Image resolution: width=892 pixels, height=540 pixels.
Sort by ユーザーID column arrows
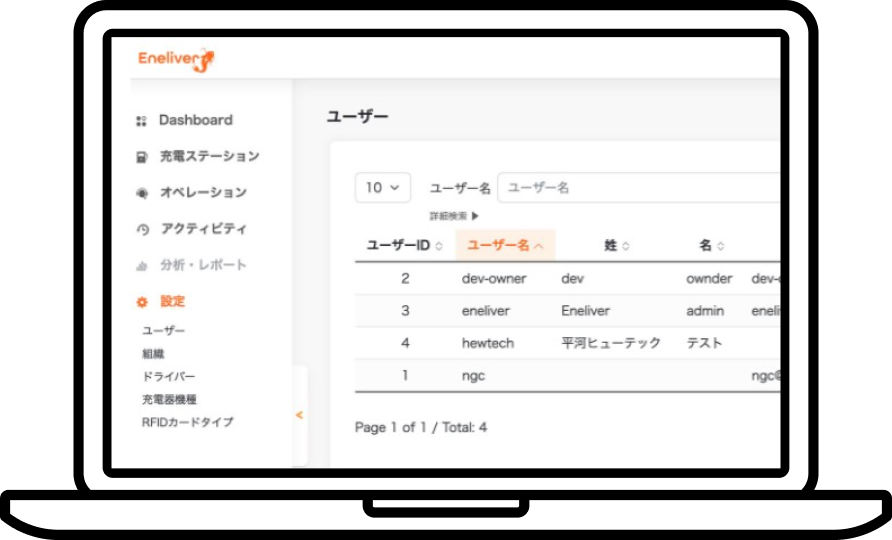(x=439, y=246)
